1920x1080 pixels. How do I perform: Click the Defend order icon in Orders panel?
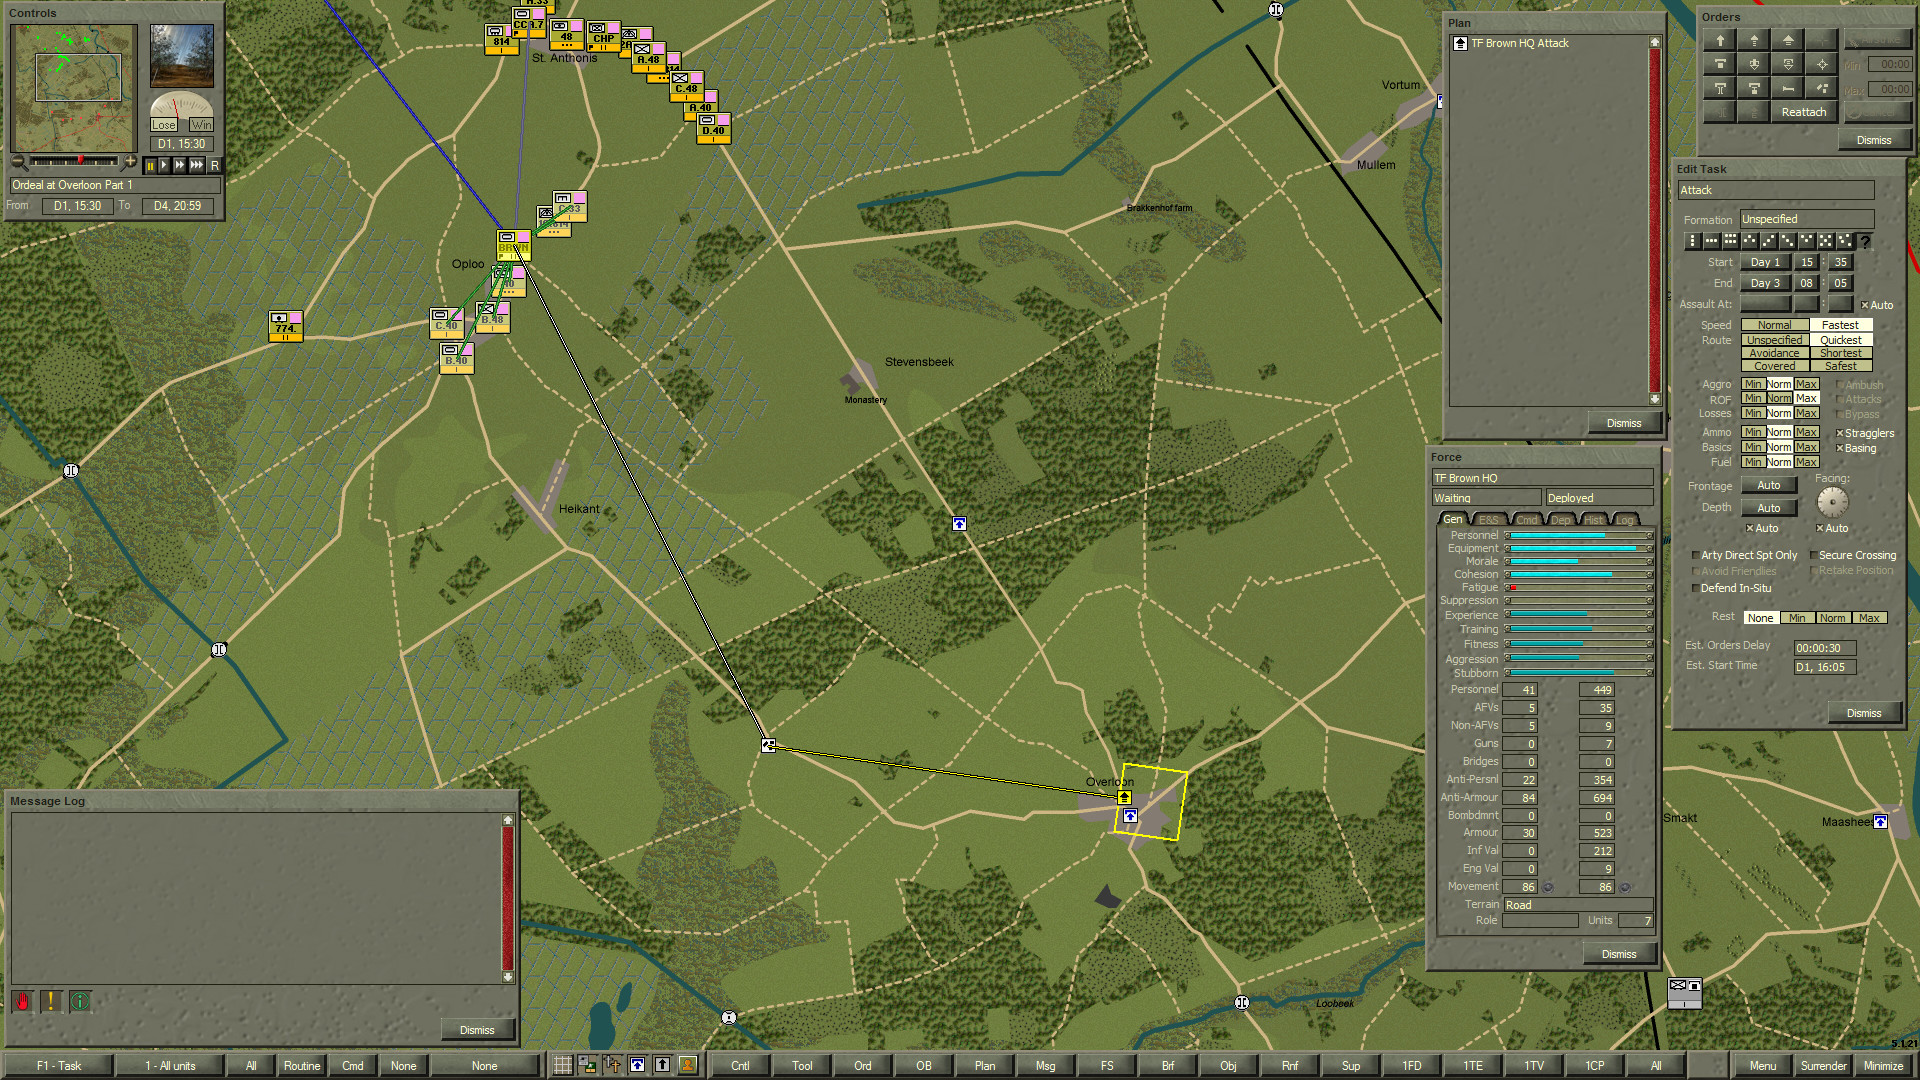[1720, 64]
